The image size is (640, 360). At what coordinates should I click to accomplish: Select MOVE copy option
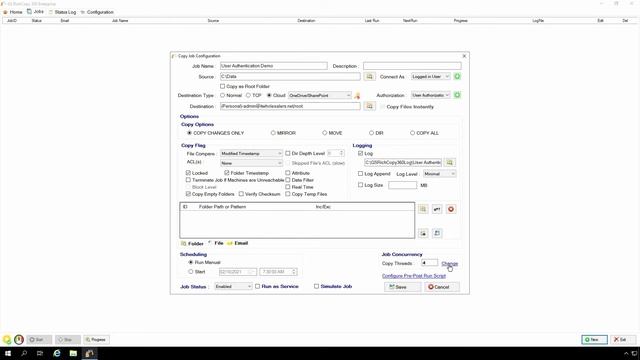324,133
